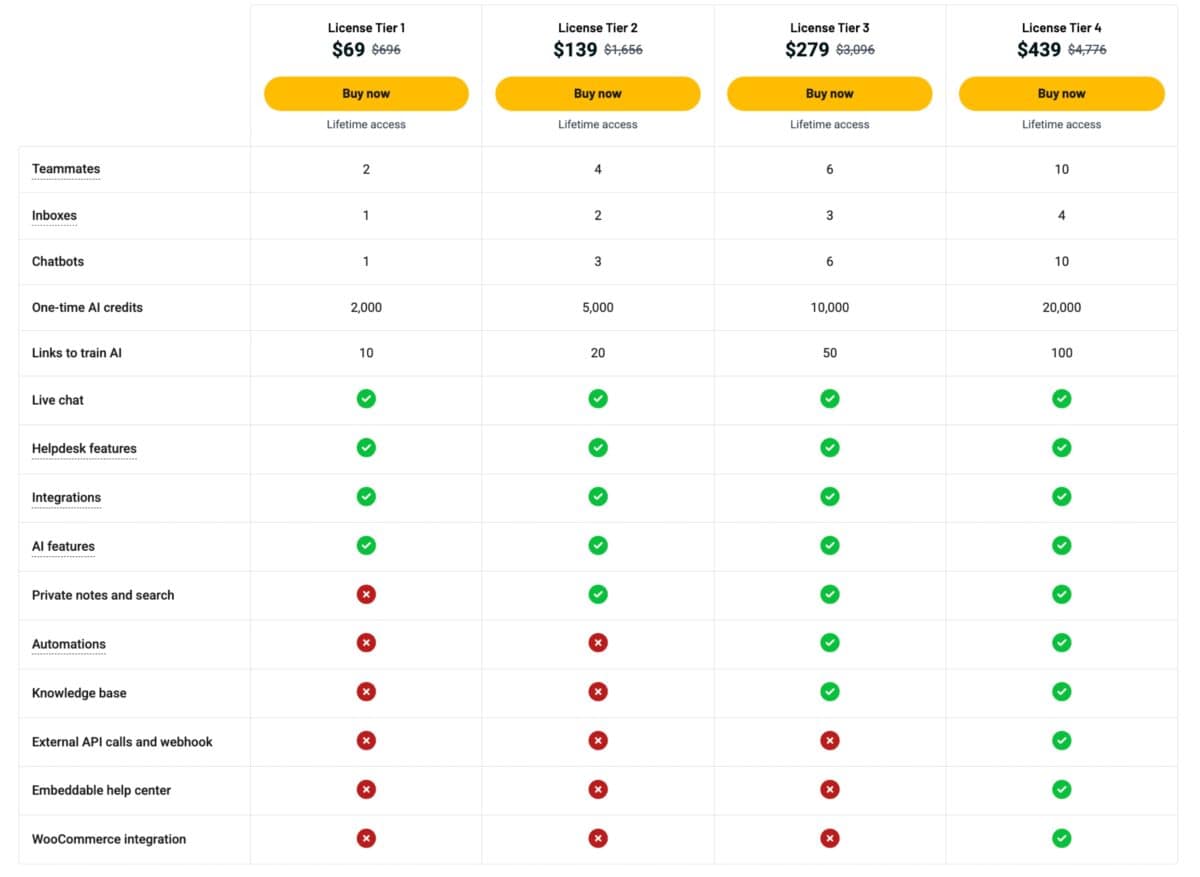Click the $69 price for Tier 1

click(x=348, y=50)
